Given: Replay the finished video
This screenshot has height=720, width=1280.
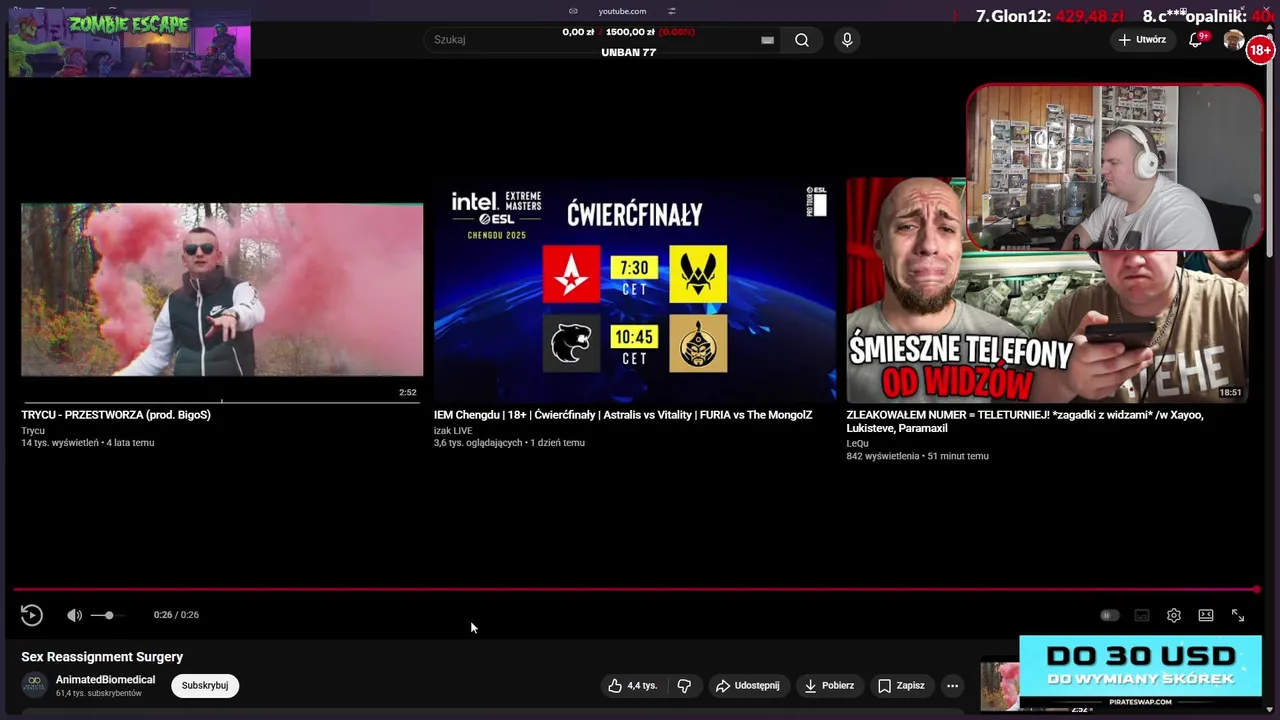Looking at the screenshot, I should (x=32, y=615).
